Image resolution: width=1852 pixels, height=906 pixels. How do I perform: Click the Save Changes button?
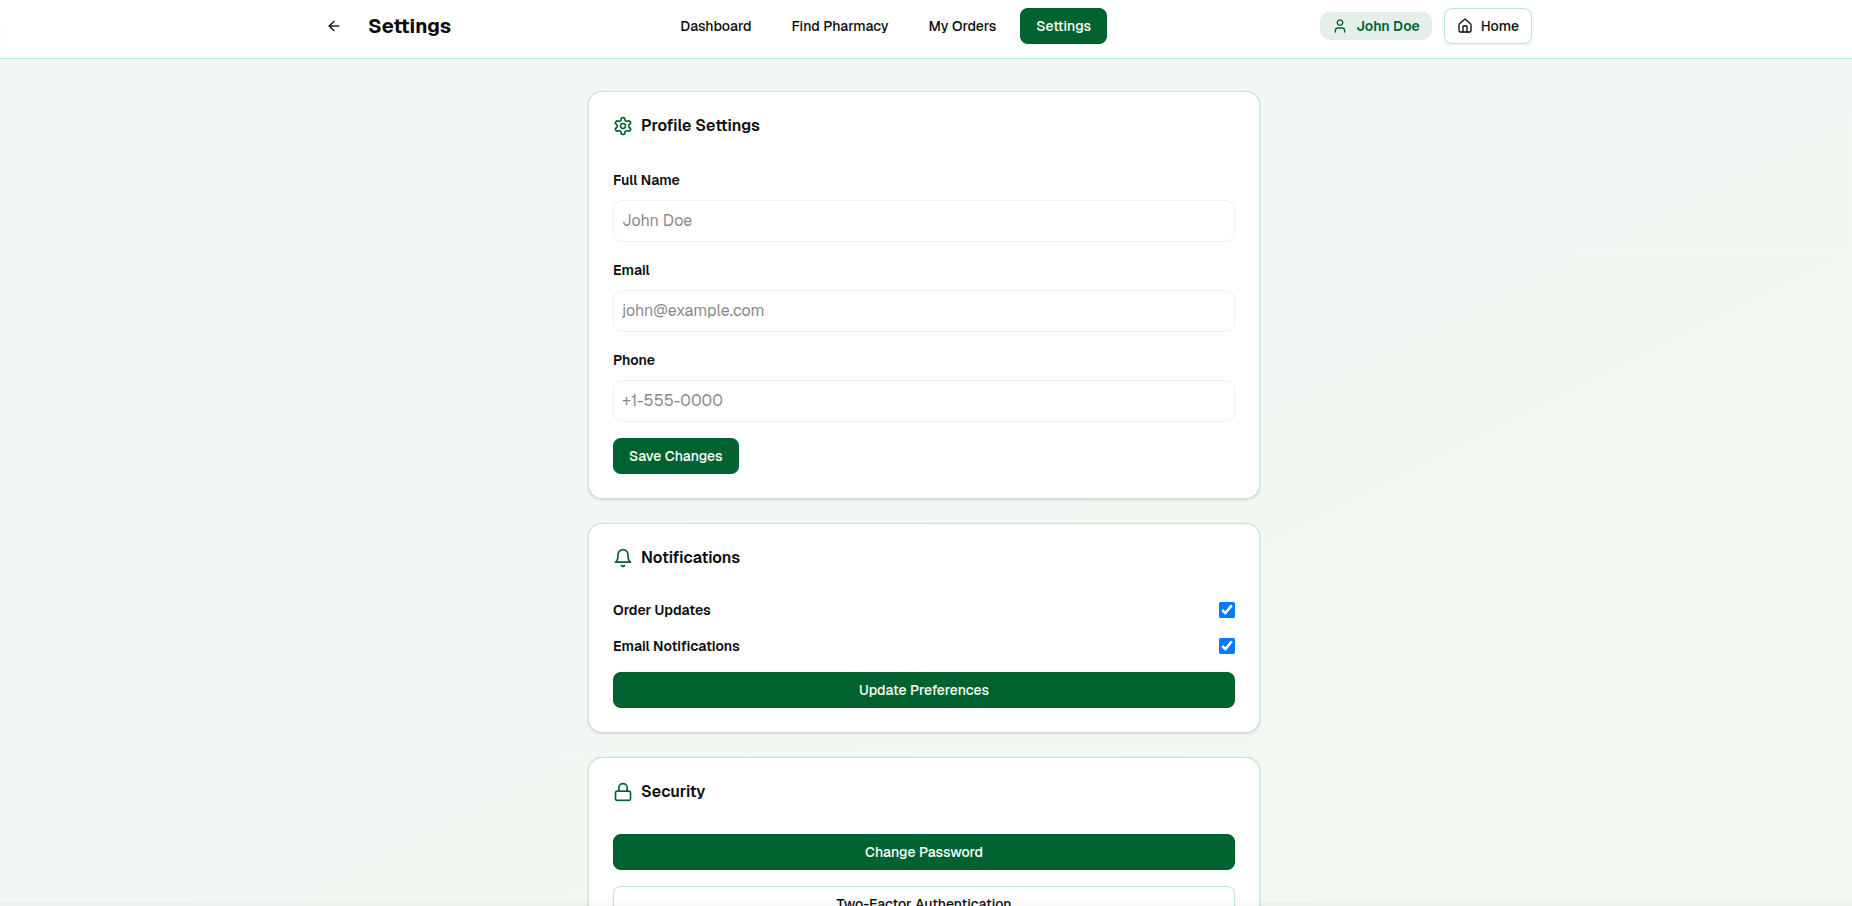pos(675,456)
